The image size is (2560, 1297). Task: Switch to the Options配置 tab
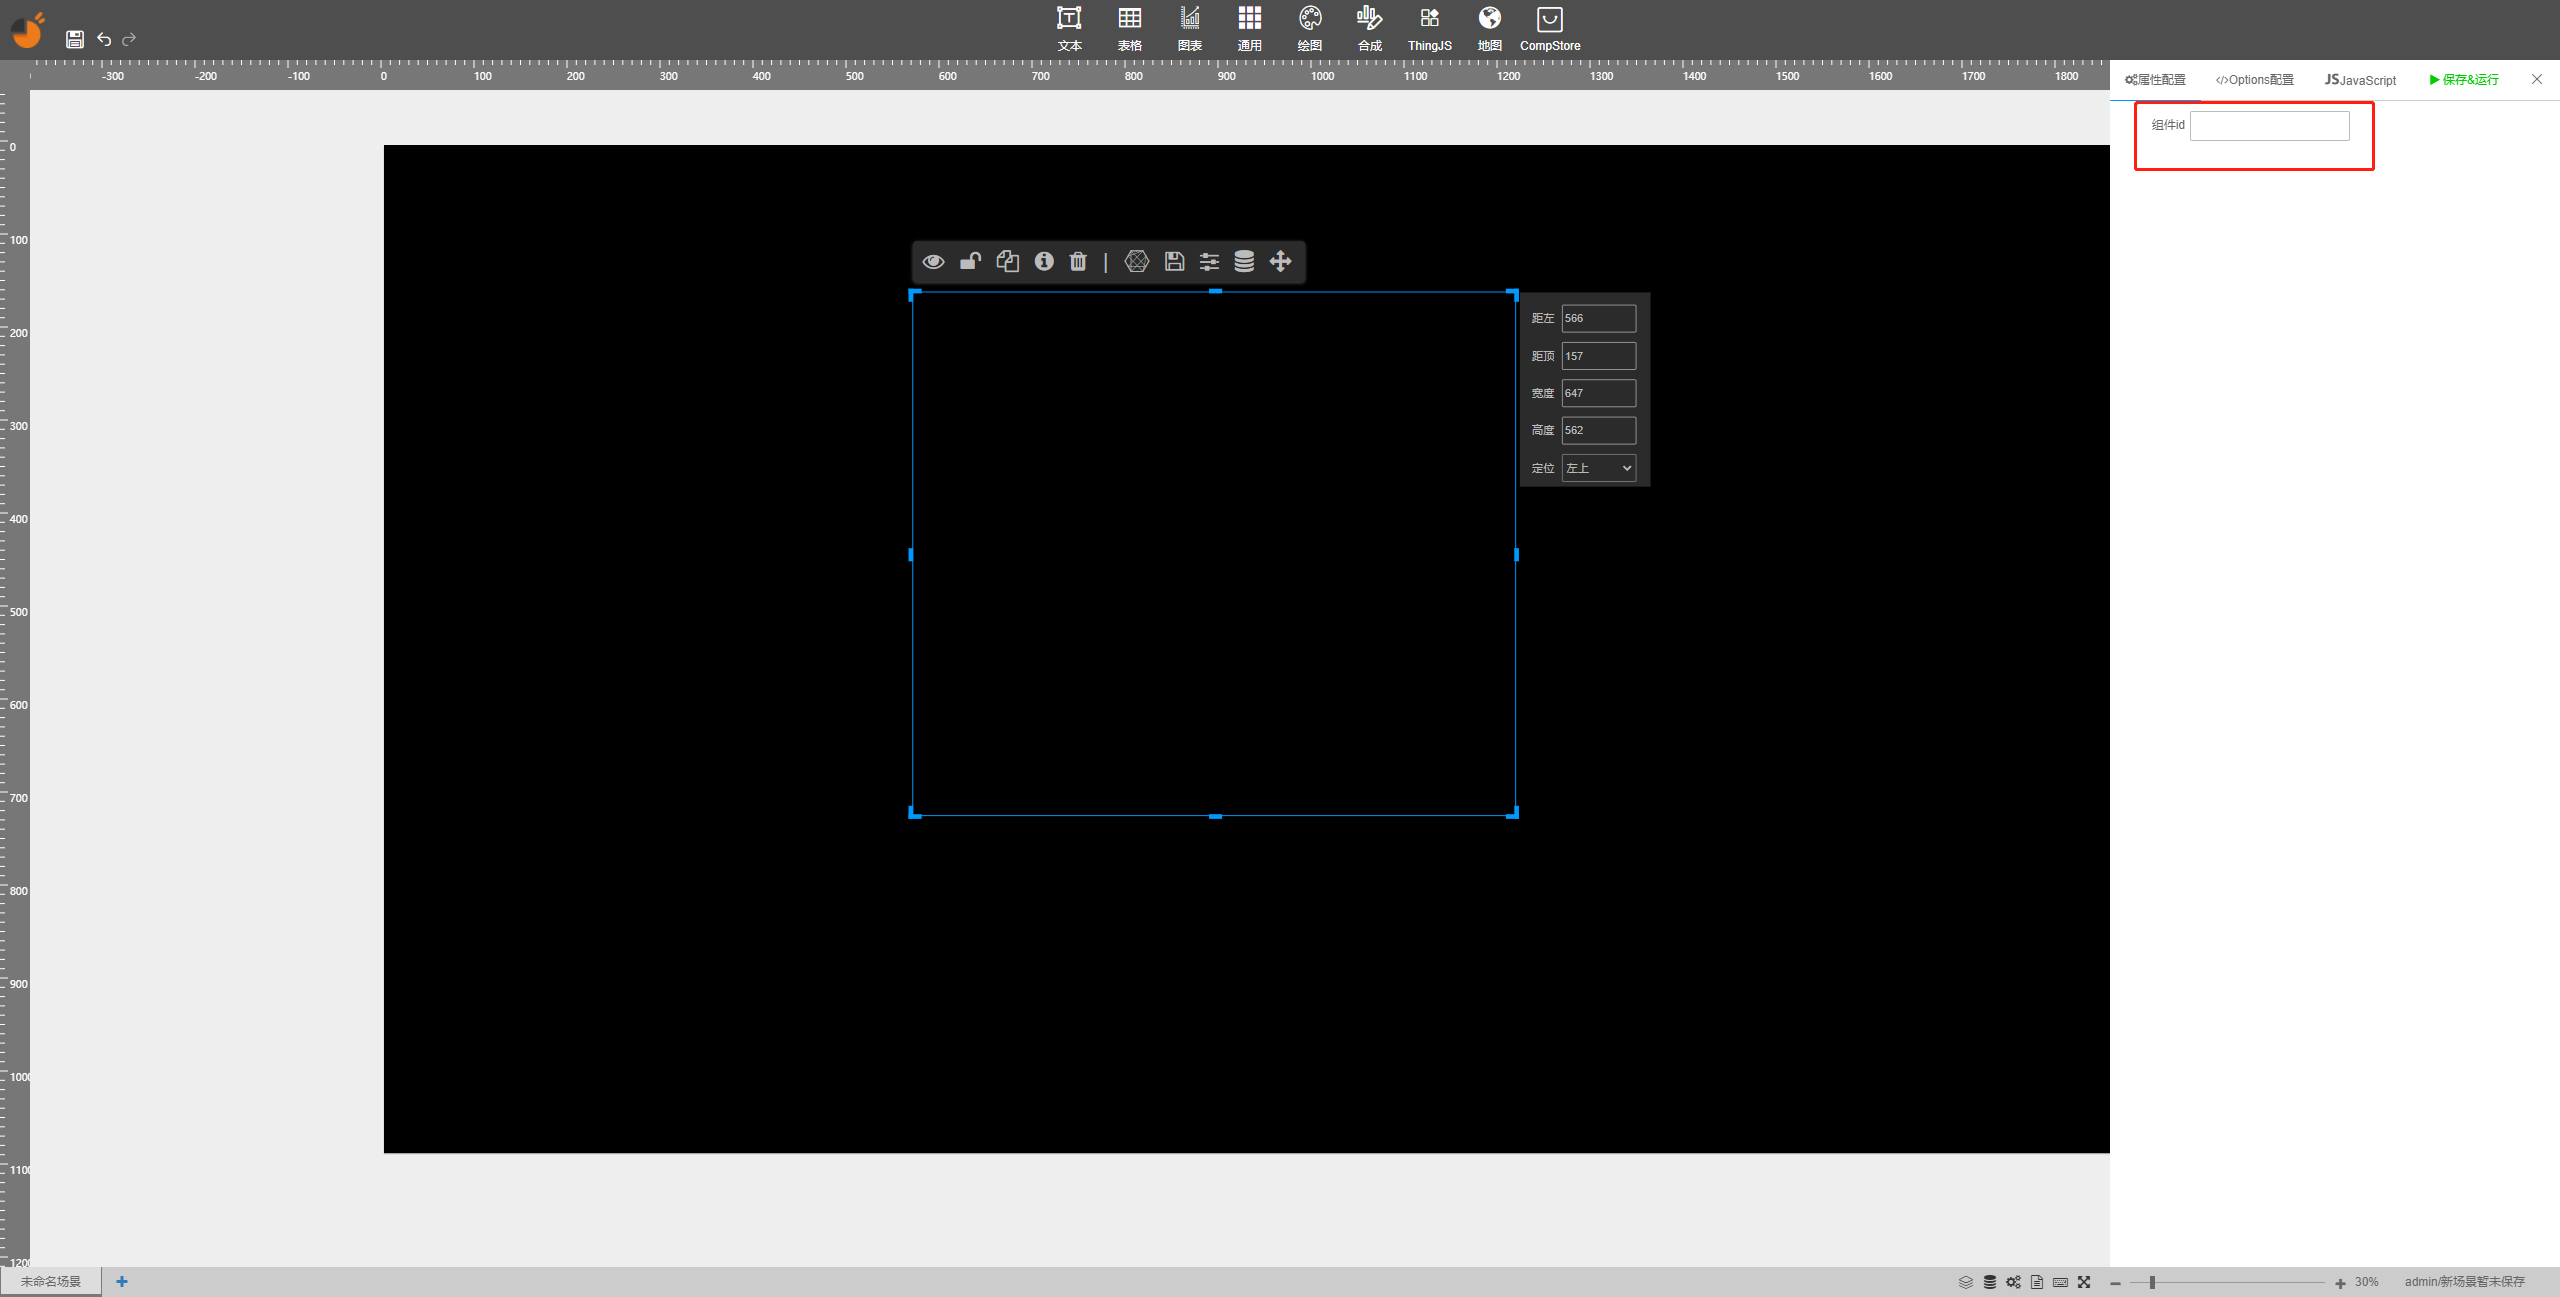(2254, 80)
